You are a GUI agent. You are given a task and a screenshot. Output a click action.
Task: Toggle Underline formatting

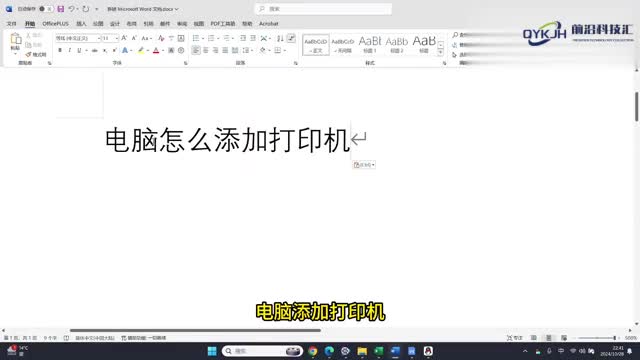coord(79,50)
